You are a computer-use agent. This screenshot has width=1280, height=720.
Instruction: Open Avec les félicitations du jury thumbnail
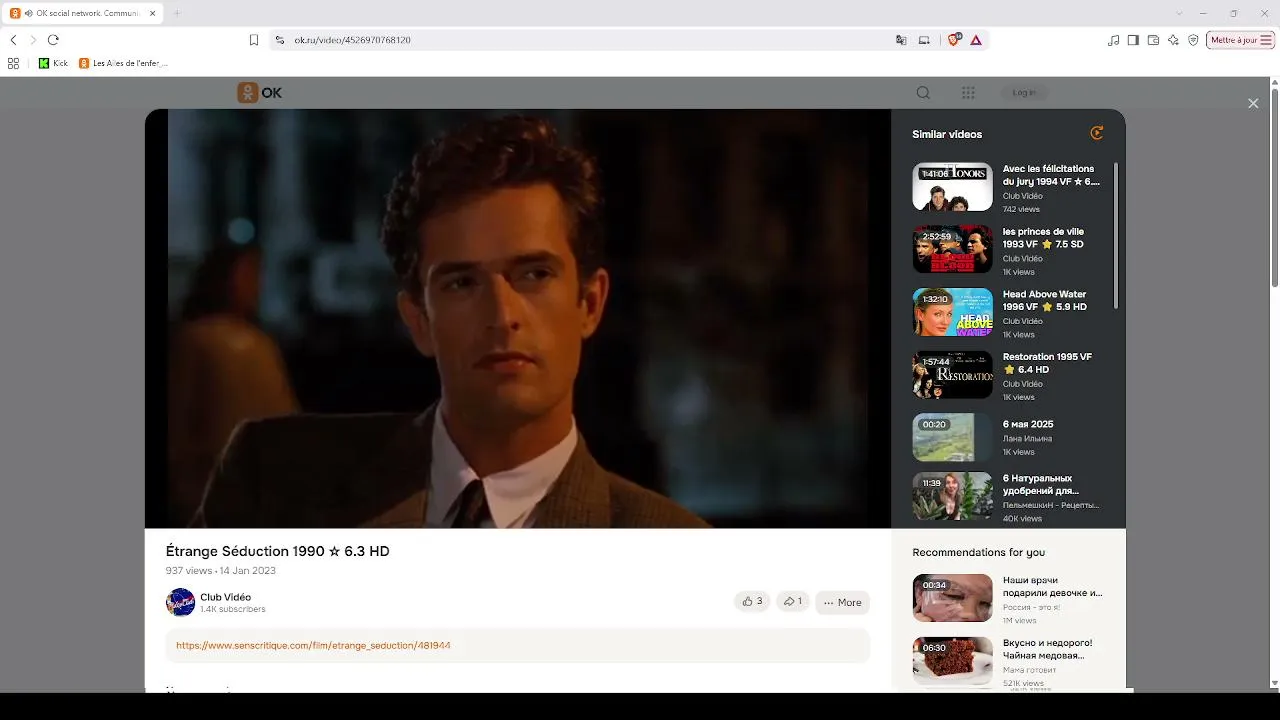[952, 187]
